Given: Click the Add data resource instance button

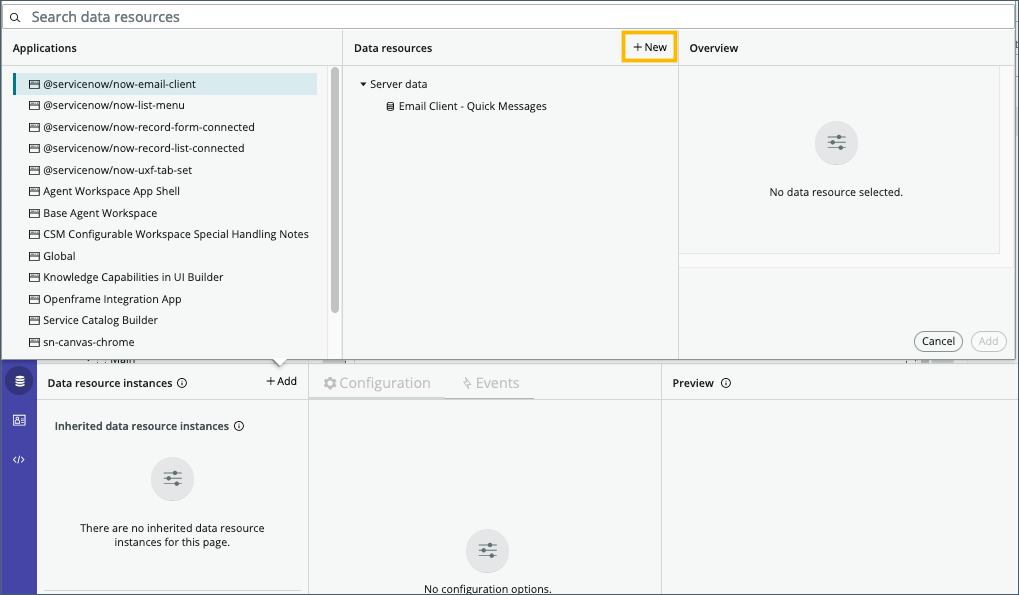Looking at the screenshot, I should pyautogui.click(x=281, y=381).
